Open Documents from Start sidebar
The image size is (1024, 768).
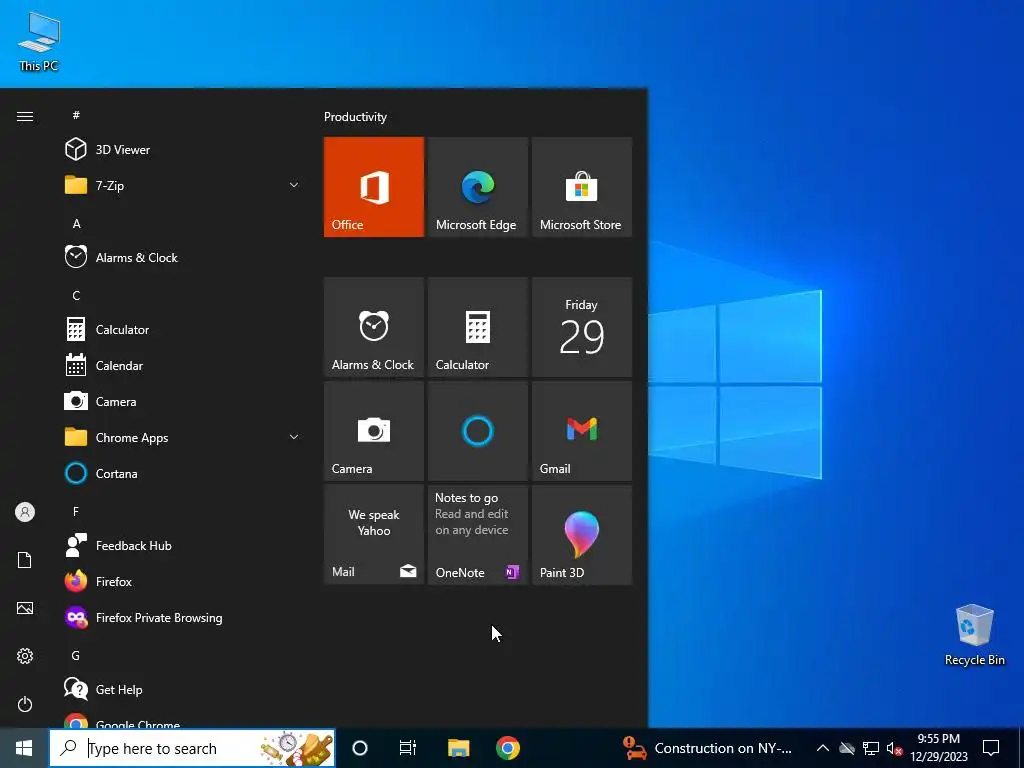point(25,560)
